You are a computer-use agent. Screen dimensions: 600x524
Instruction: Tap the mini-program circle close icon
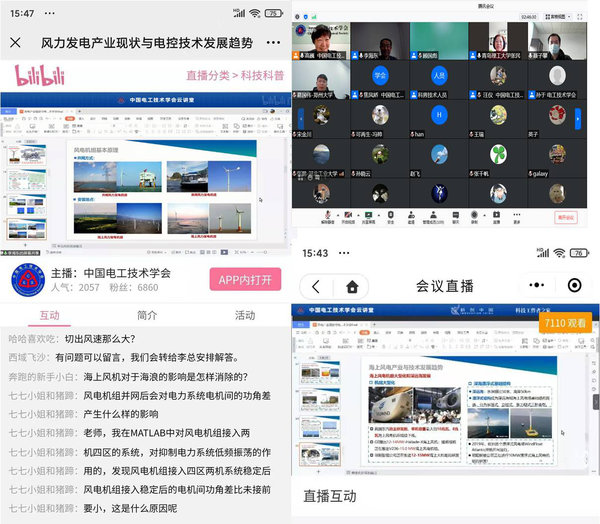(574, 286)
